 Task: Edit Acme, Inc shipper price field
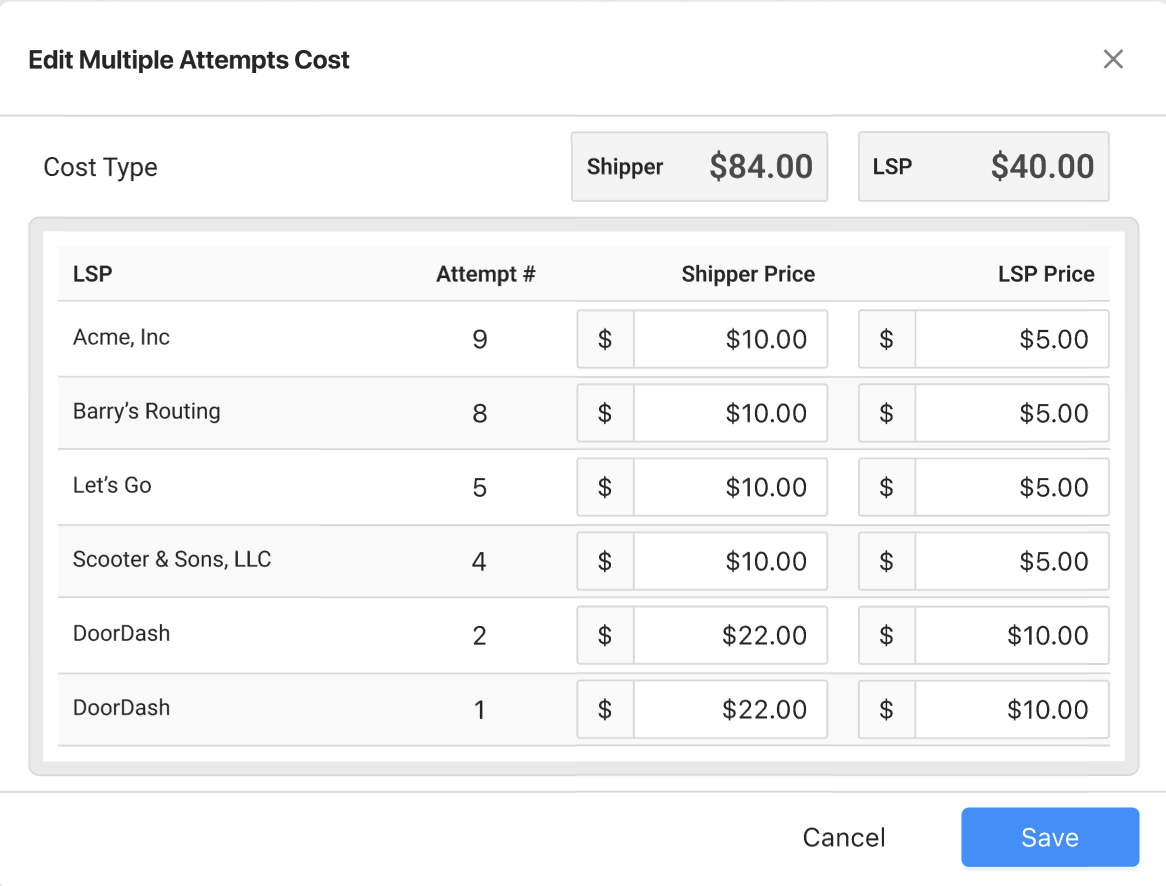730,339
